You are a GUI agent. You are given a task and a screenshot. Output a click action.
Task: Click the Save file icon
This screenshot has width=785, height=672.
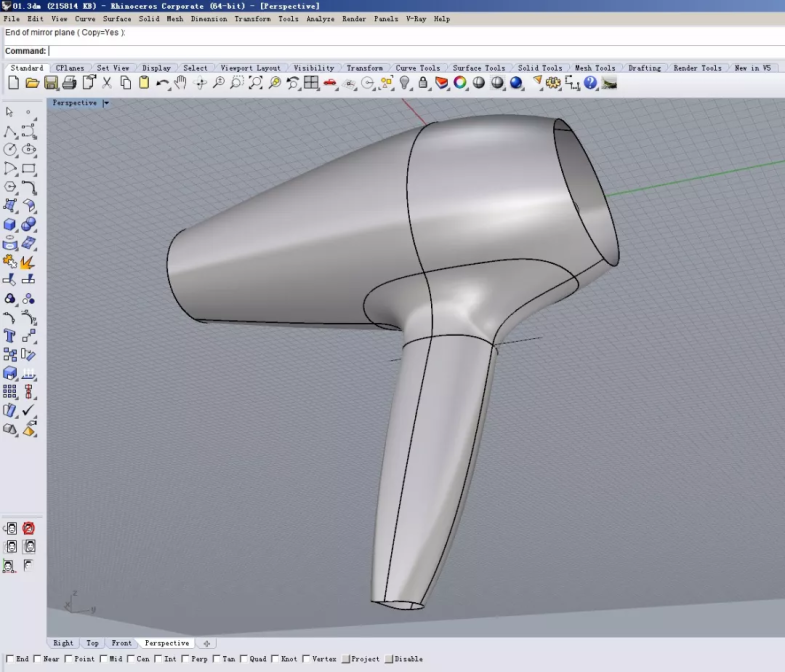pyautogui.click(x=50, y=83)
